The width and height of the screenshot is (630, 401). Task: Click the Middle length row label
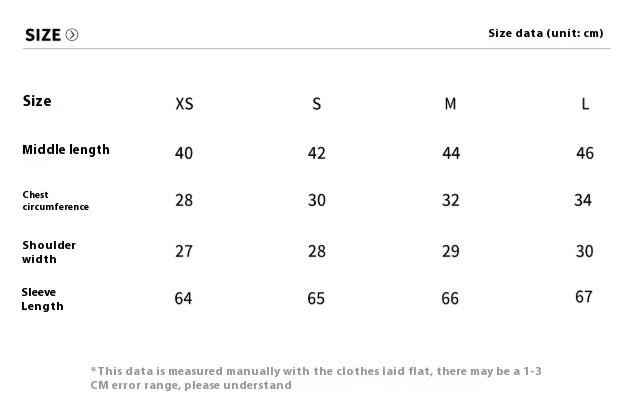(x=66, y=150)
